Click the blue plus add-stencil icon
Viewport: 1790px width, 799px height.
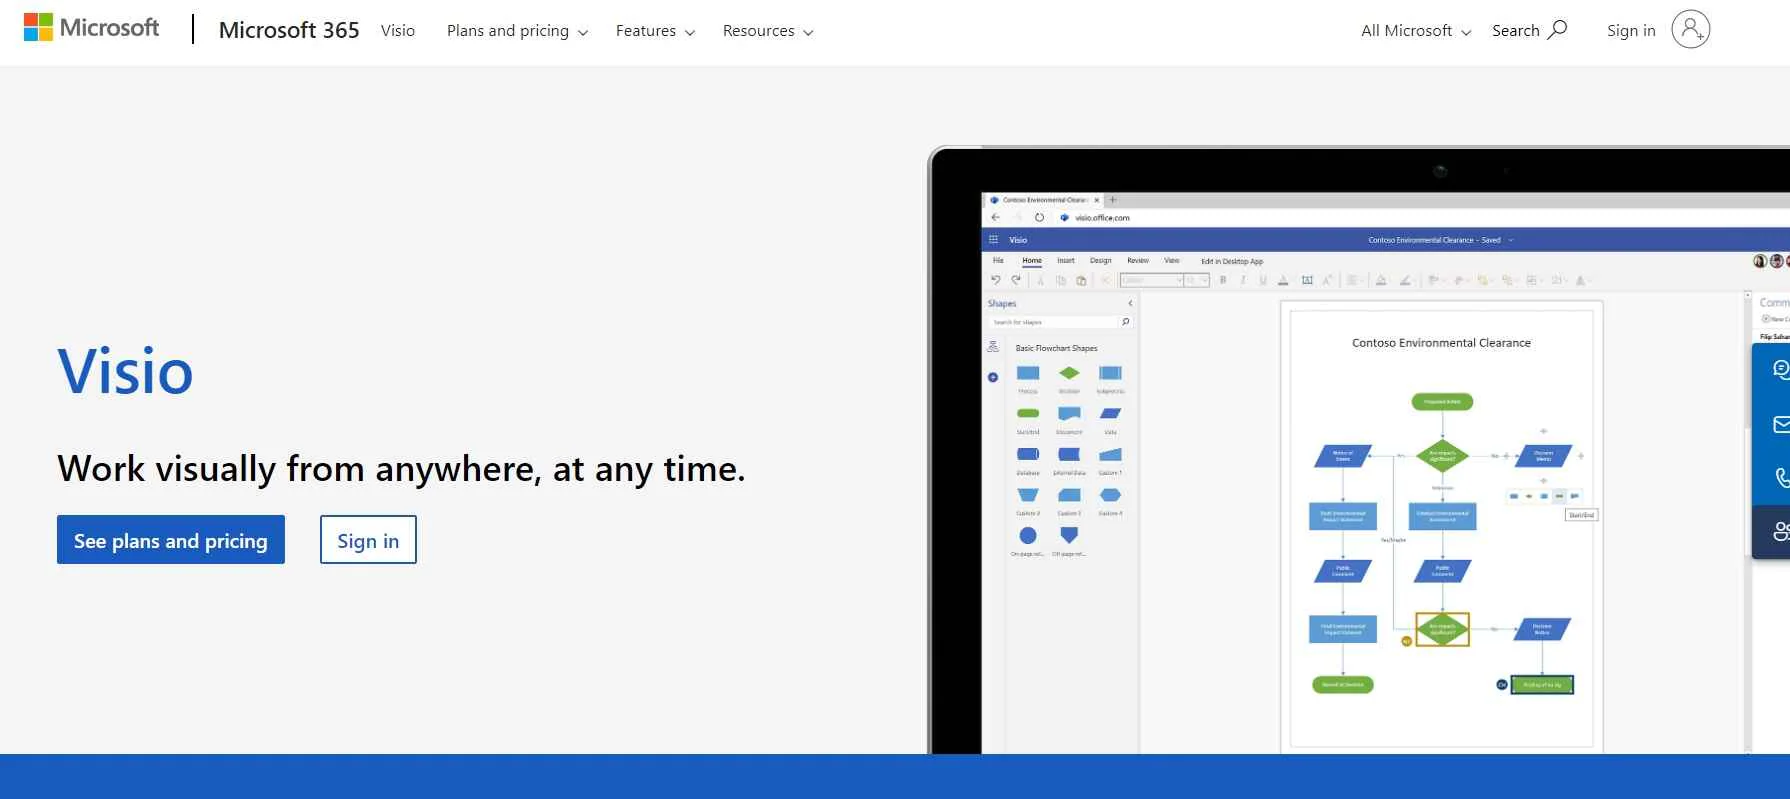(993, 377)
